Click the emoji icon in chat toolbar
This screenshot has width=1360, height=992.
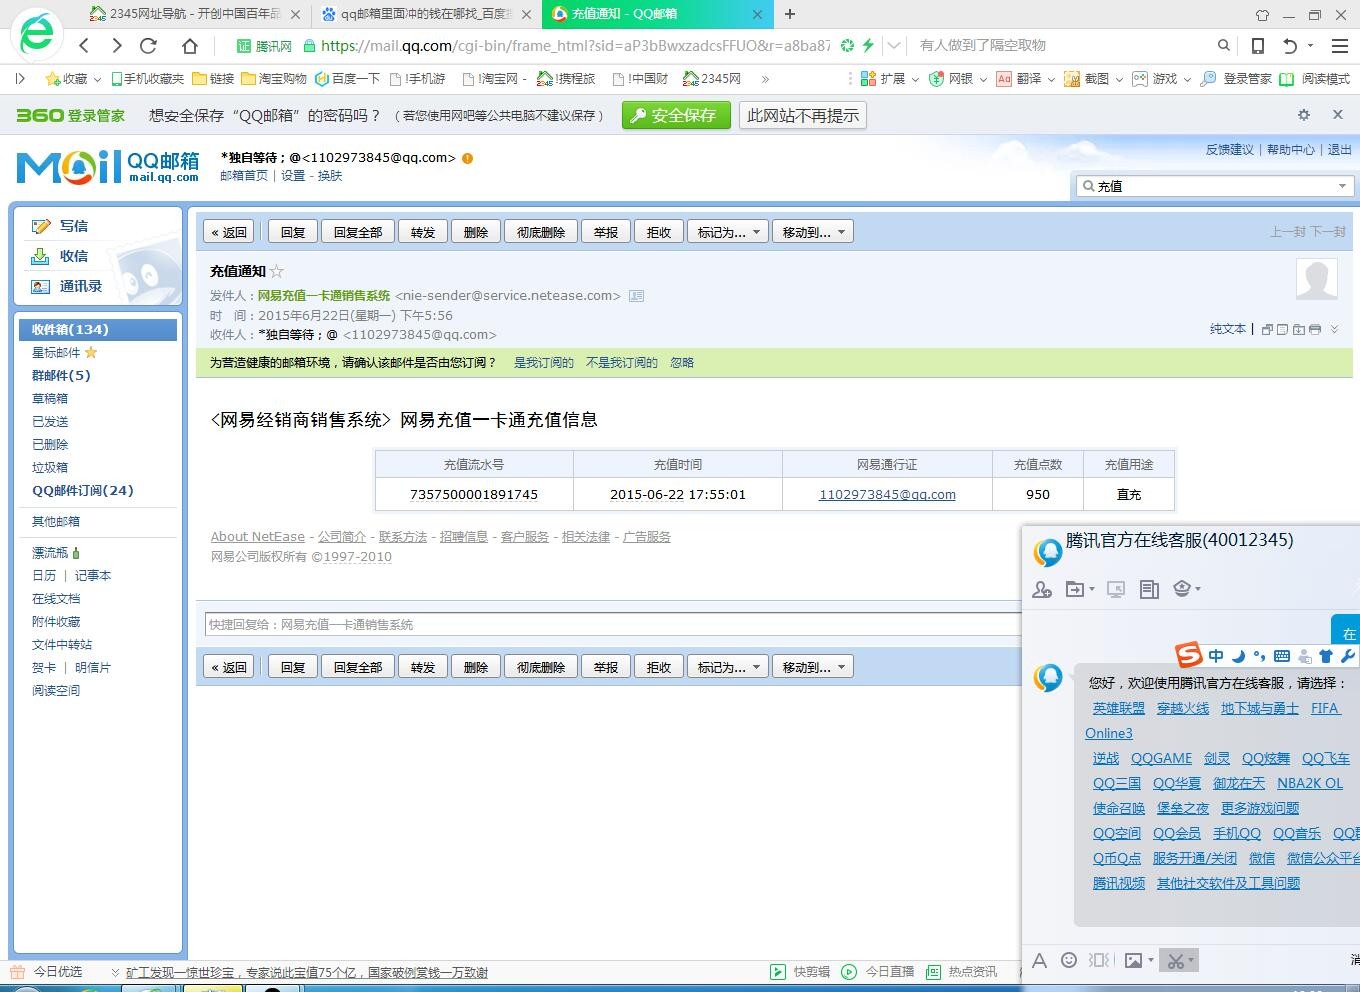point(1069,960)
